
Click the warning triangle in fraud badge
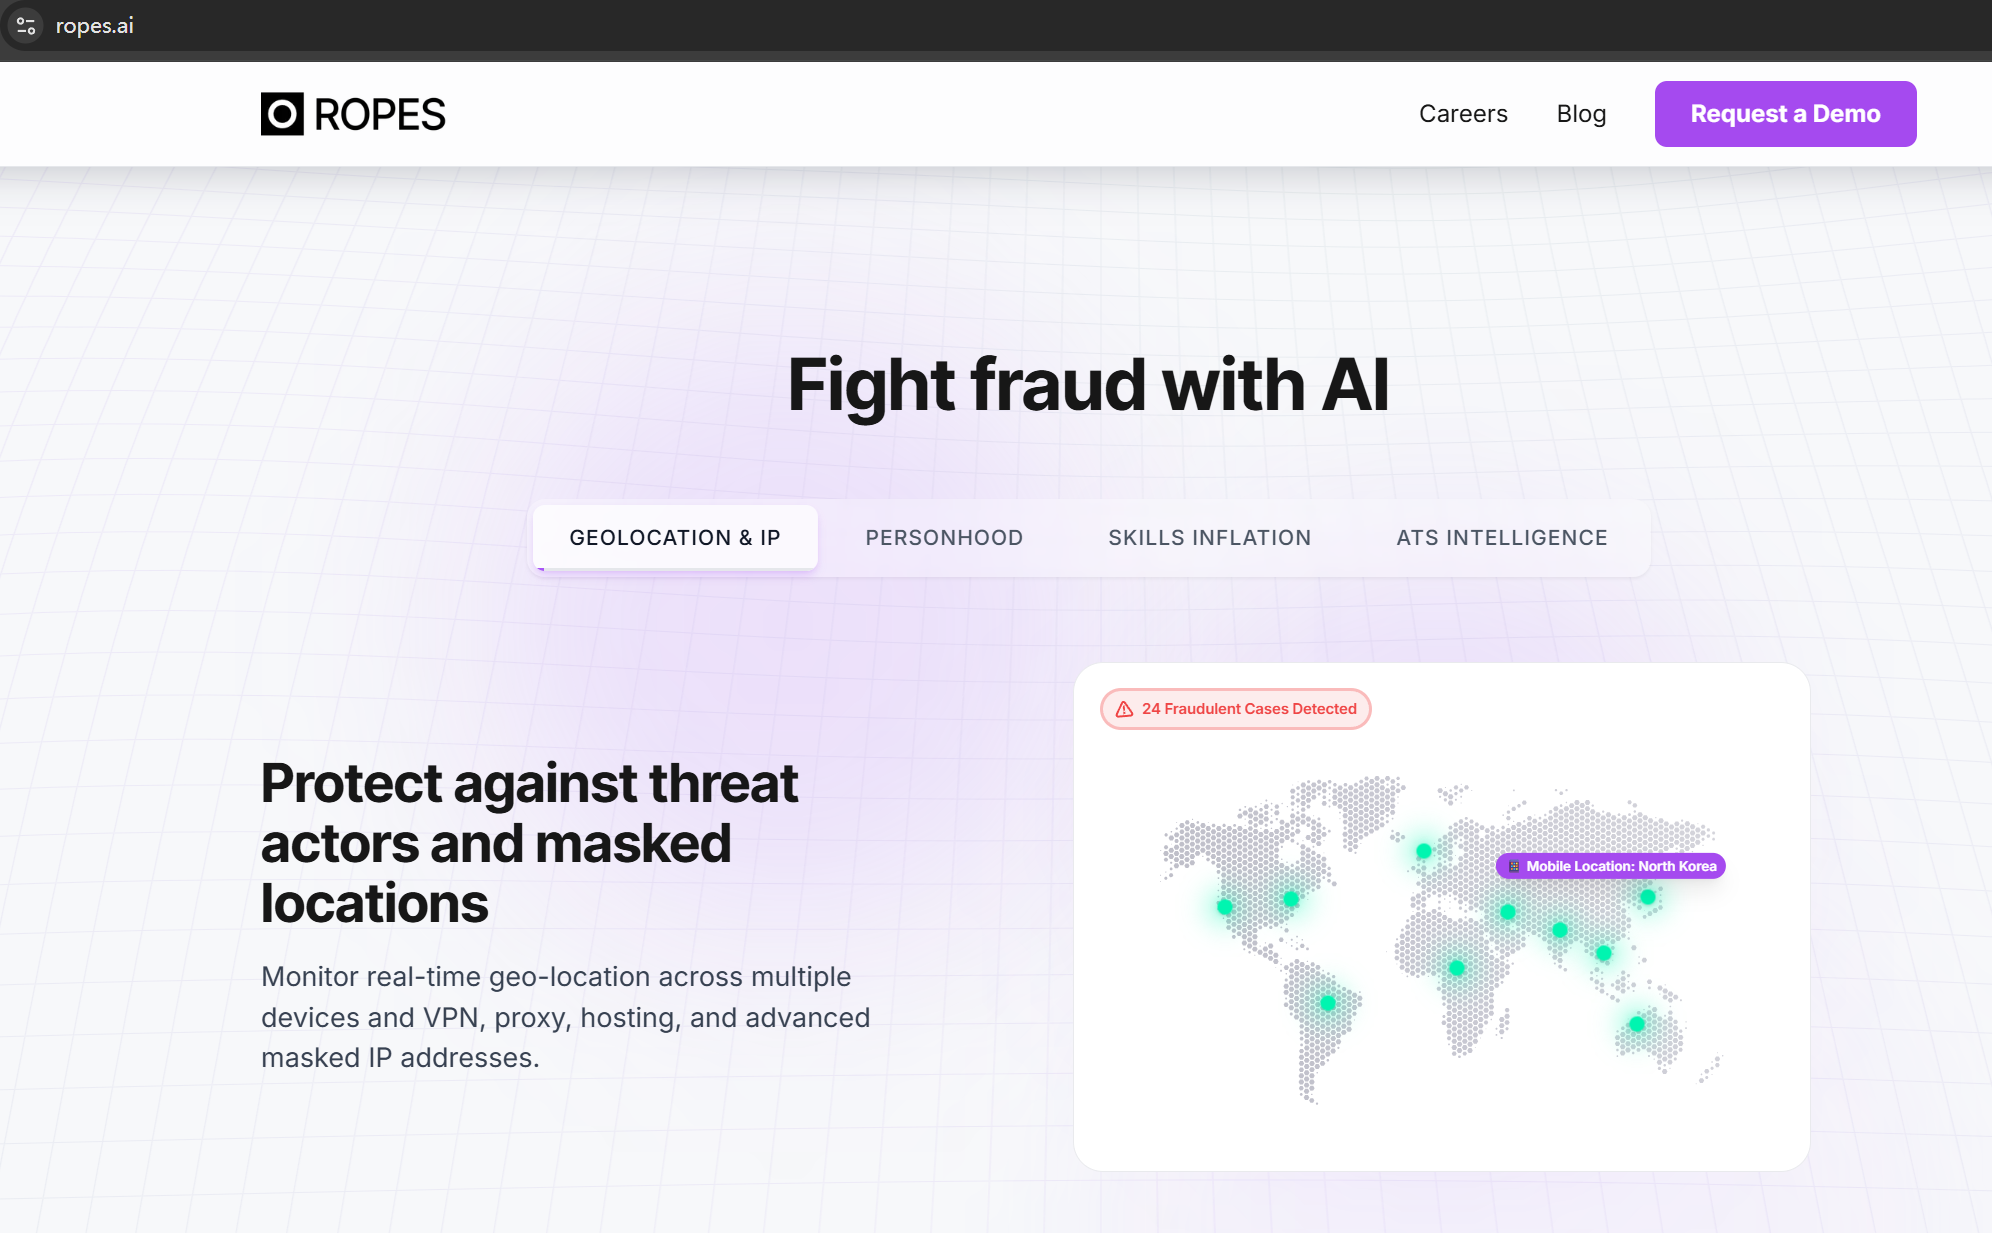[1125, 709]
